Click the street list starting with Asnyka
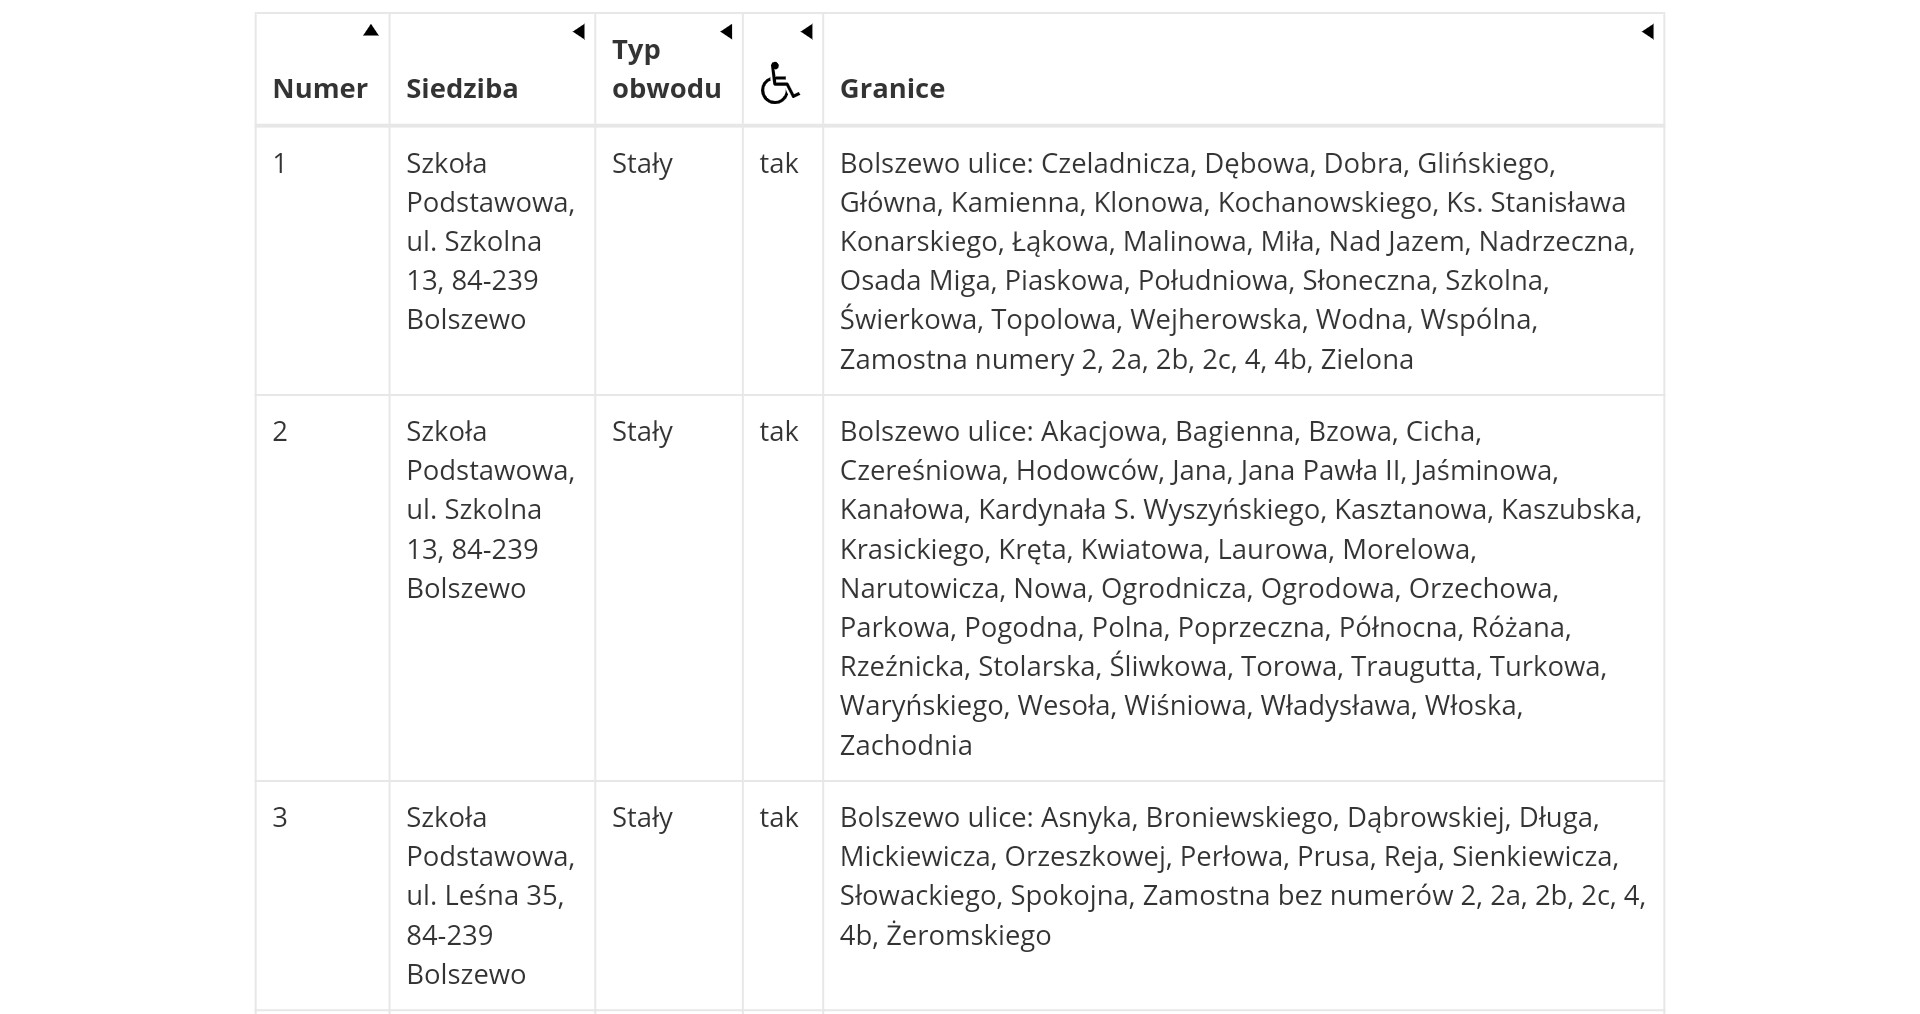The image size is (1920, 1014). point(1240,875)
